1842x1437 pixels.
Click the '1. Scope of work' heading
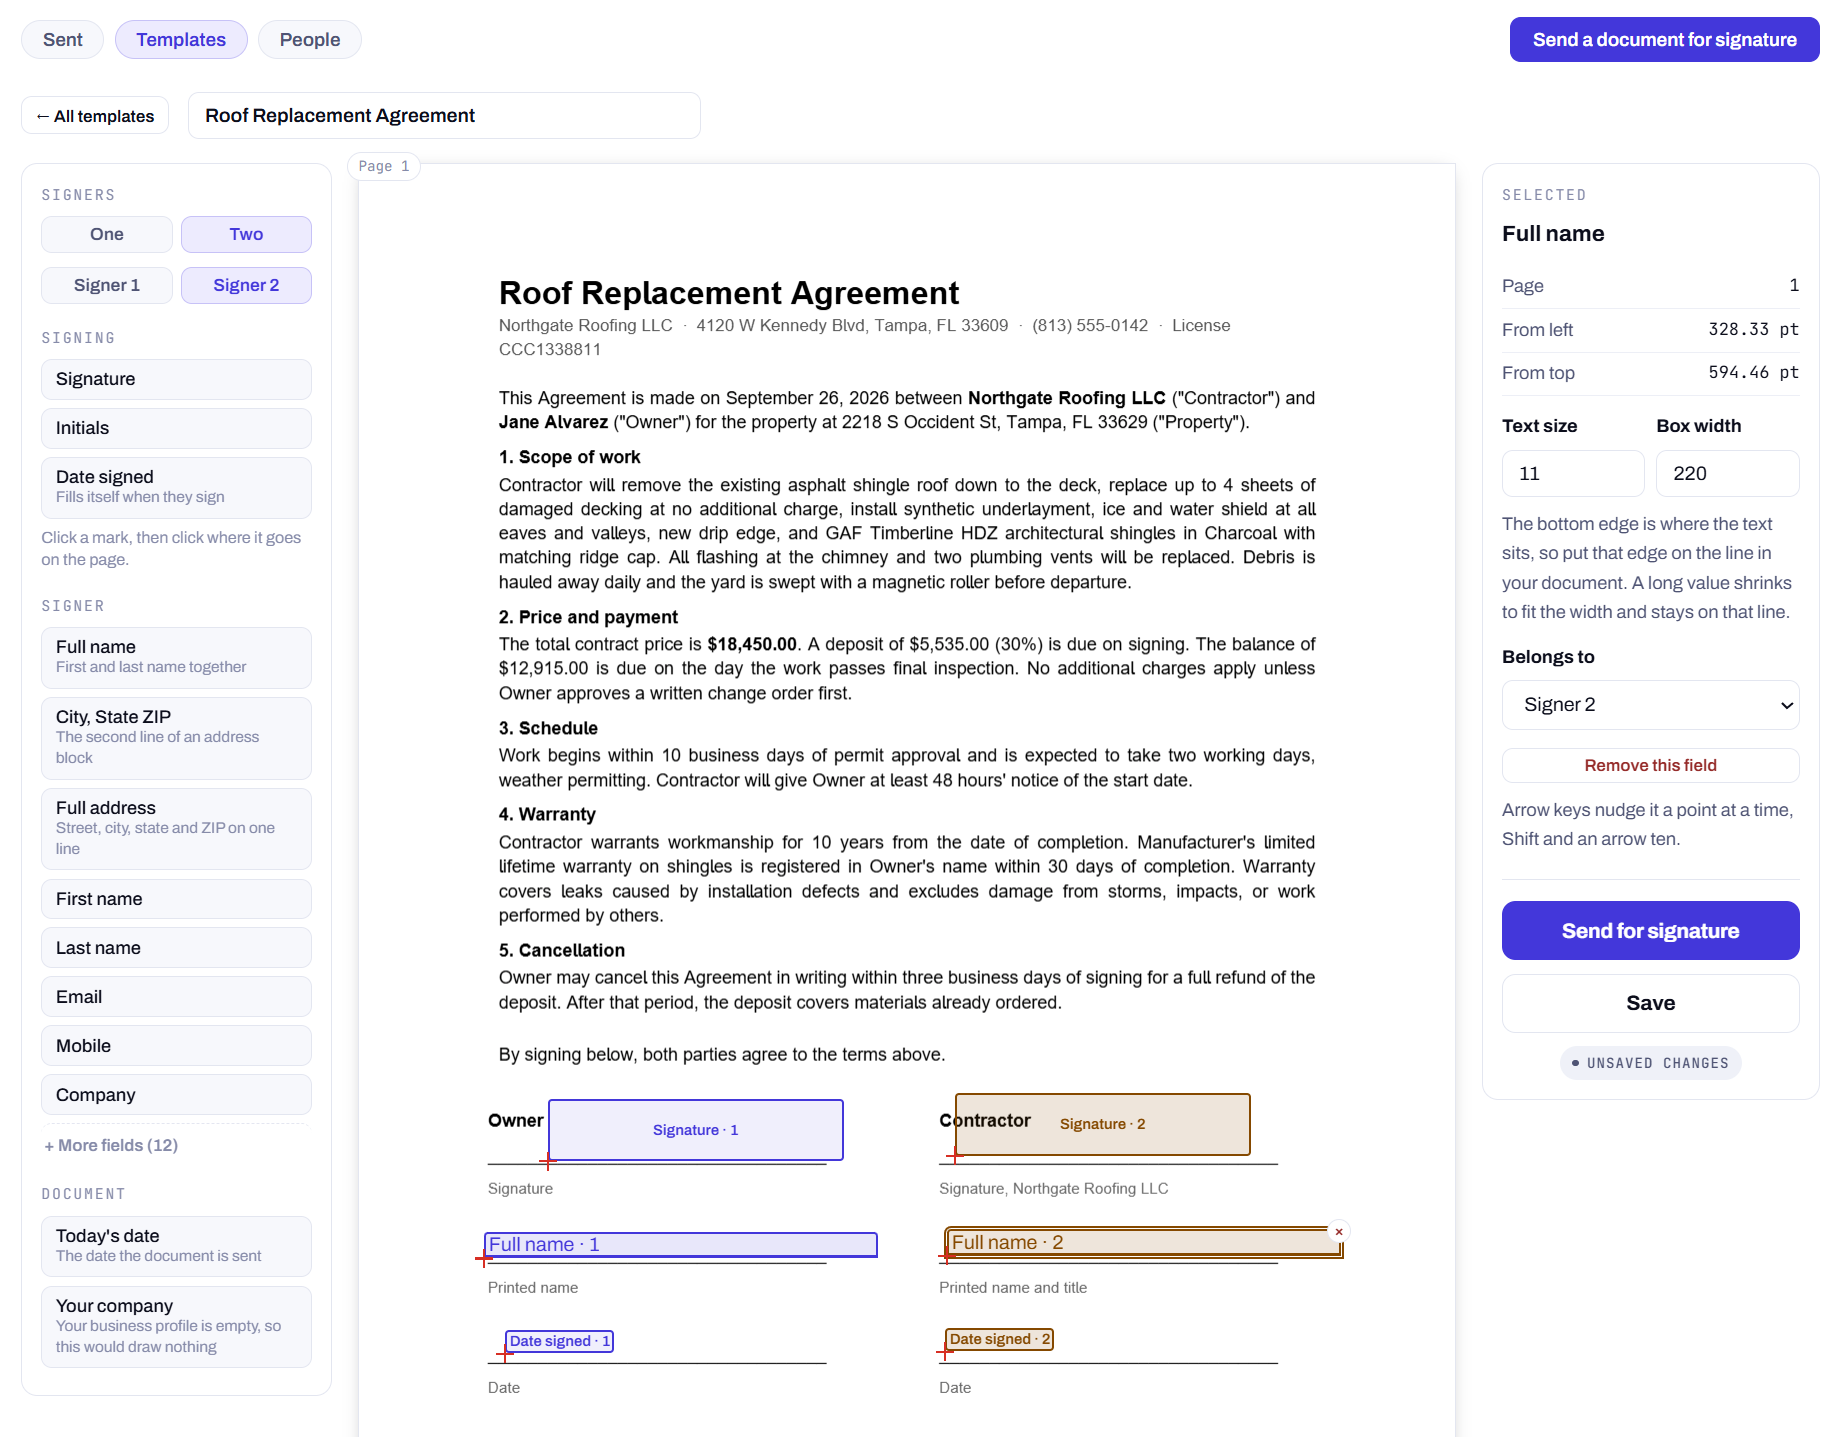[x=570, y=457]
